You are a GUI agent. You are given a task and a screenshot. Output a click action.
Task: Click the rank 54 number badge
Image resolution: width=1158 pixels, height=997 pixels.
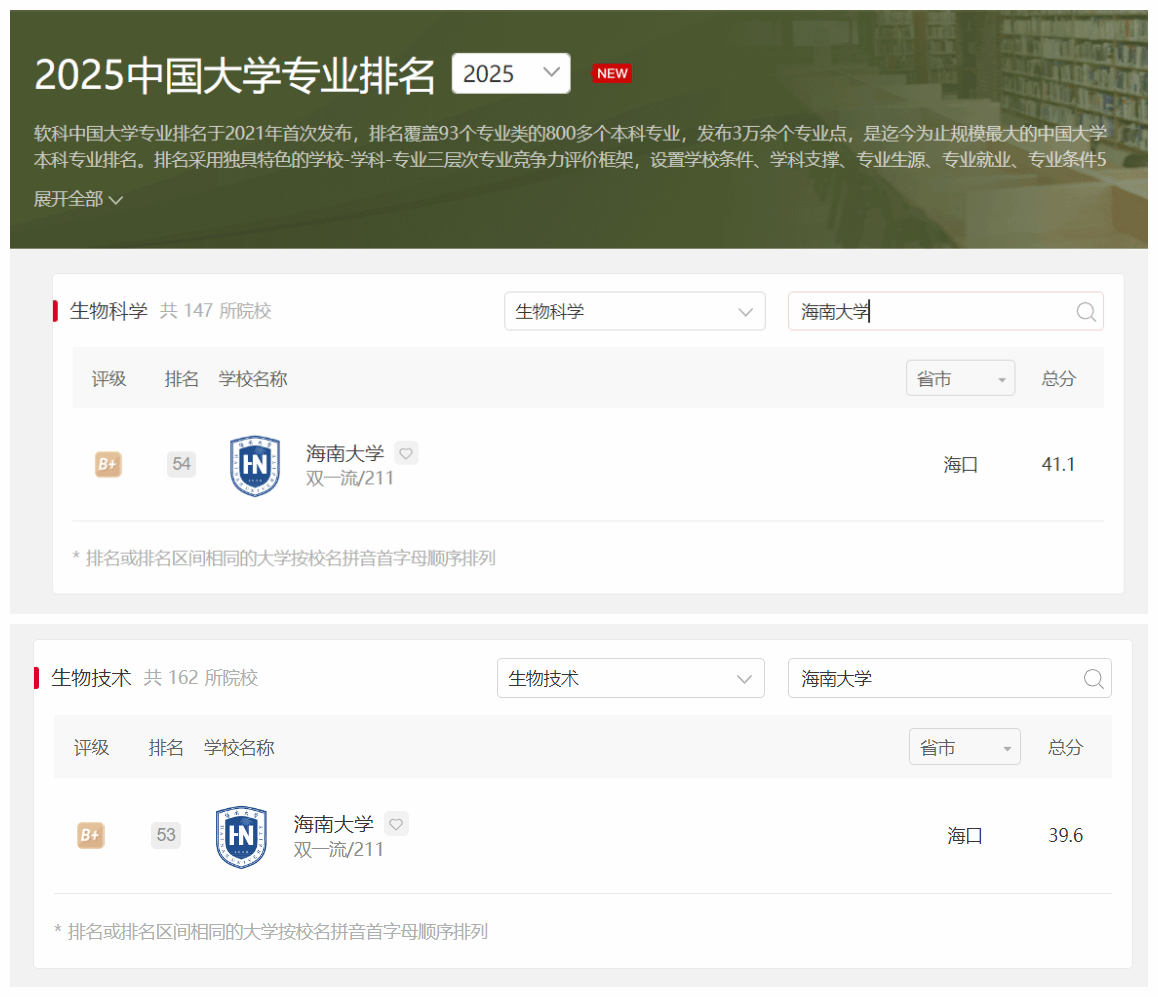tap(181, 464)
